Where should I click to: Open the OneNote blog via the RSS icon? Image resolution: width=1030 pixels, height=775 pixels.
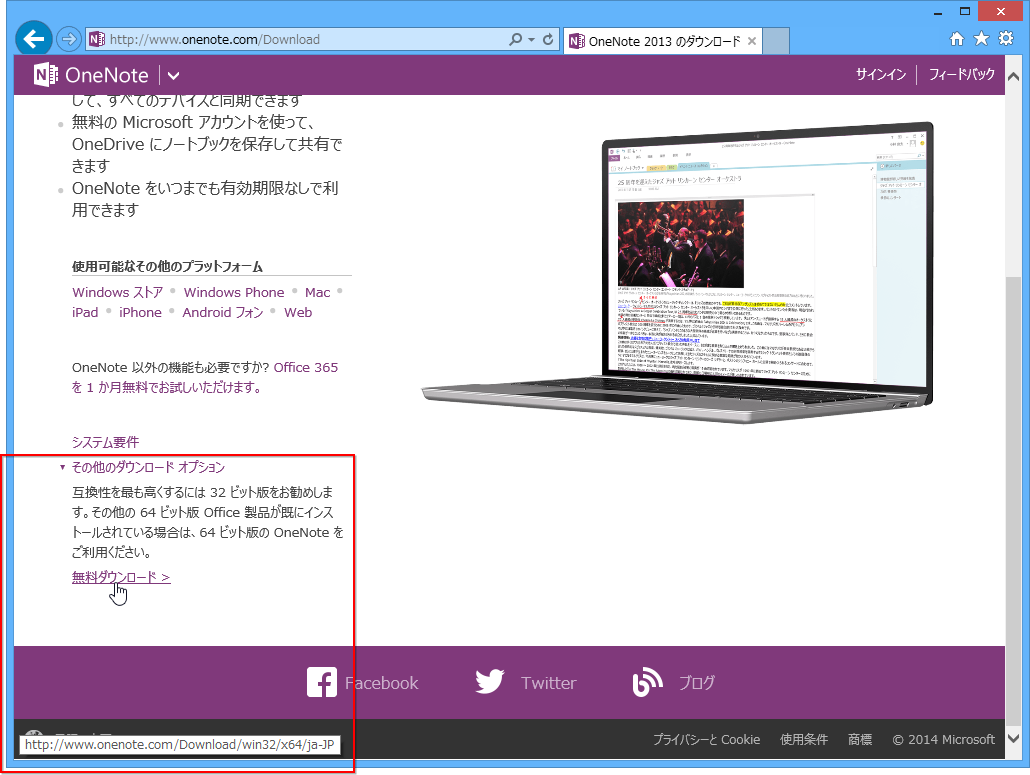(647, 682)
